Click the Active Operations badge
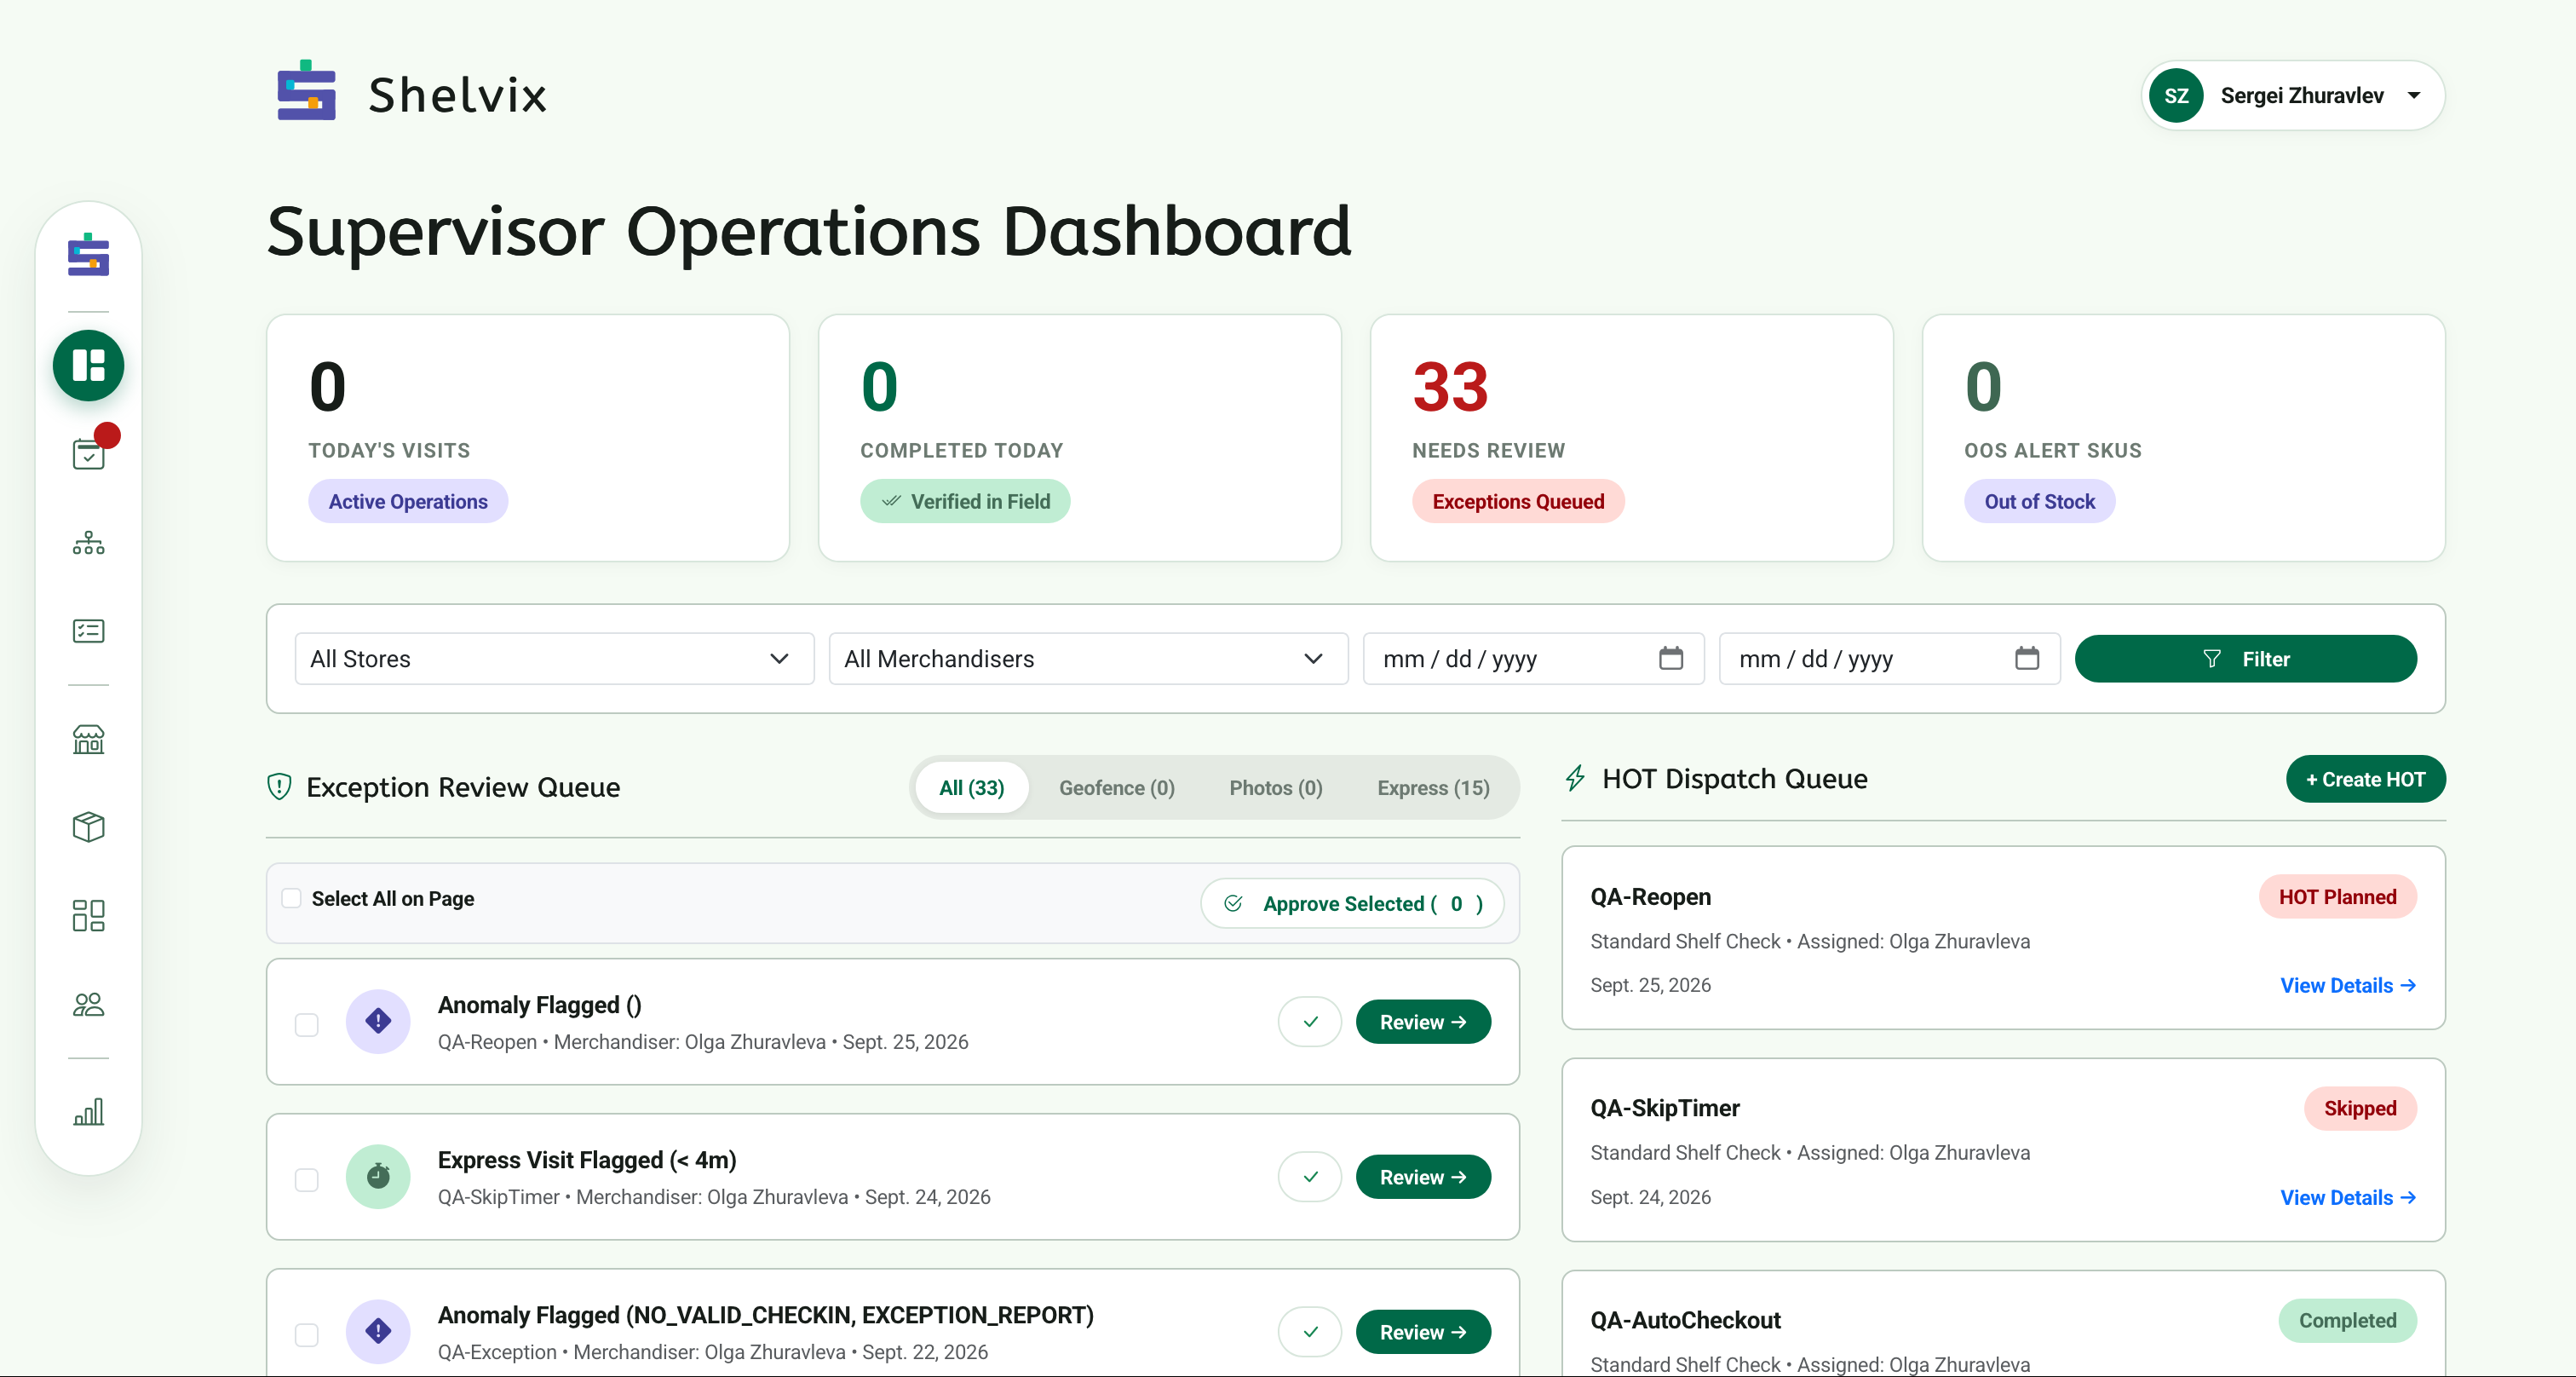The height and width of the screenshot is (1377, 2576). click(x=408, y=501)
